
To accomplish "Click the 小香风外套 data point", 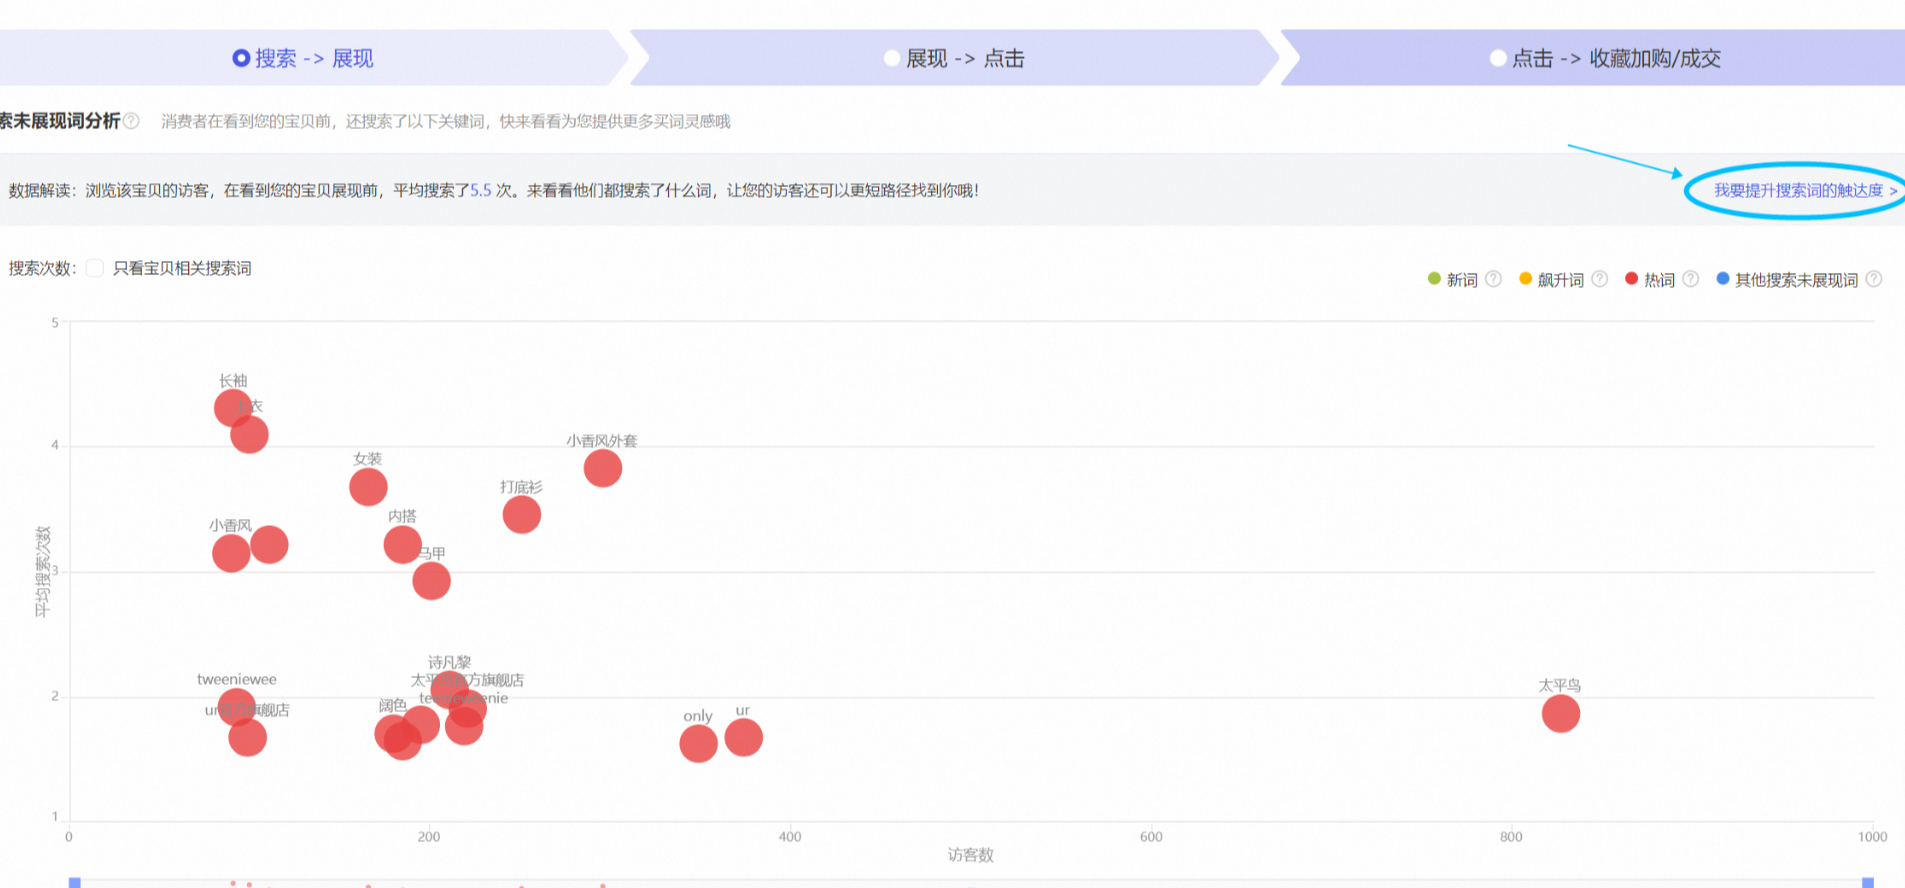I will 603,468.
